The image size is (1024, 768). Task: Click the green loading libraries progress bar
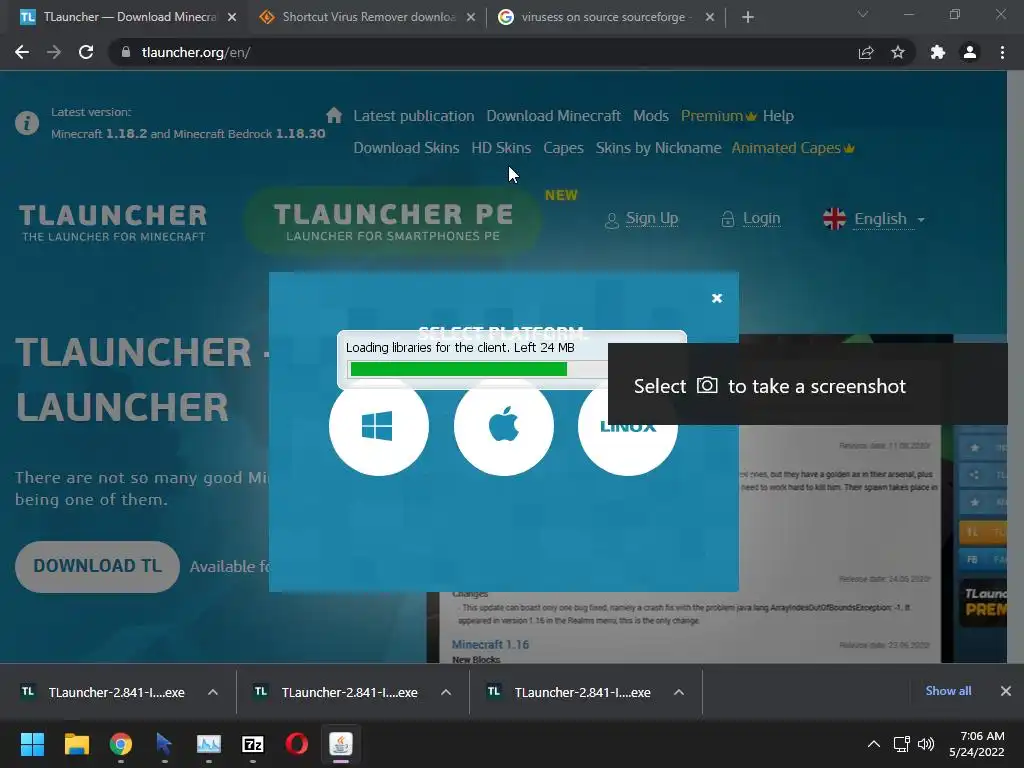458,369
